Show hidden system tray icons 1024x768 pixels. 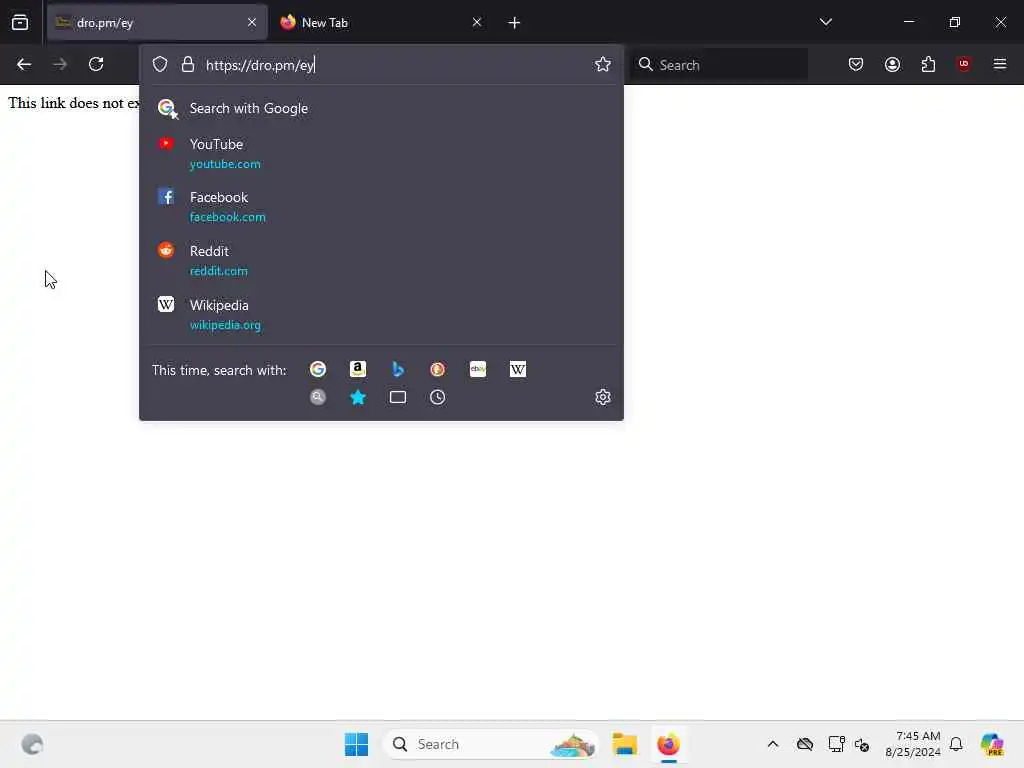(773, 744)
